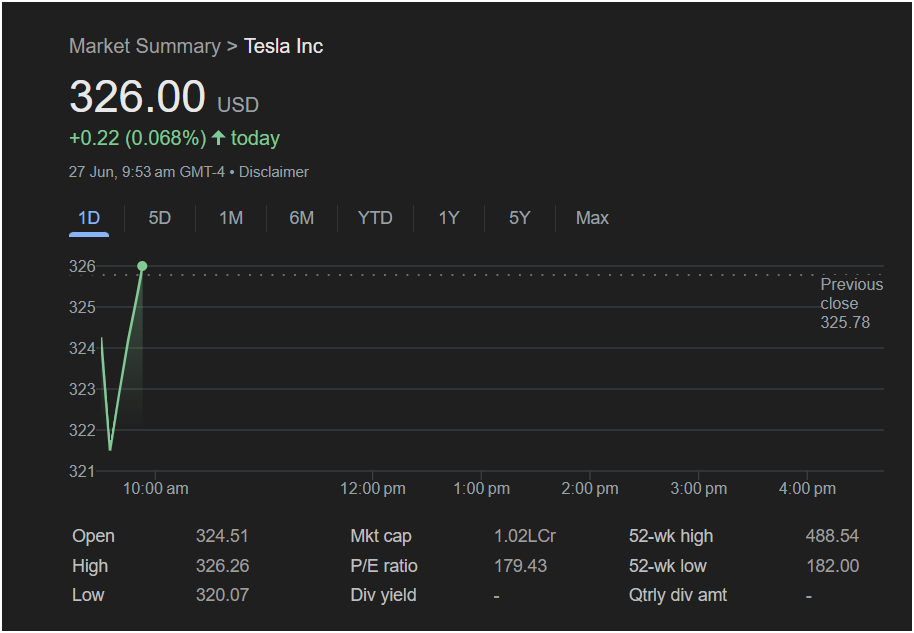The image size is (914, 633).
Task: Select the YTD range tab
Action: coord(375,218)
